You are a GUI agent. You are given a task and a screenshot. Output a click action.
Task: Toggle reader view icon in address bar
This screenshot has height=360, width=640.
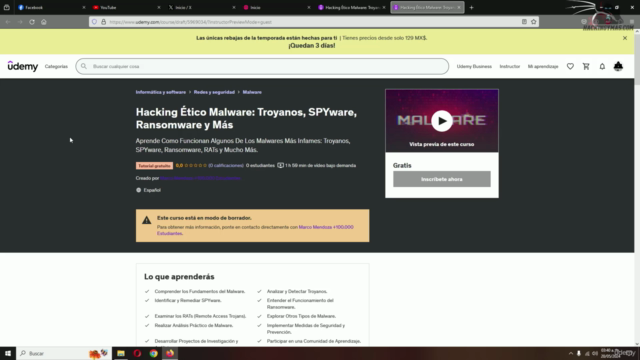pyautogui.click(x=524, y=22)
